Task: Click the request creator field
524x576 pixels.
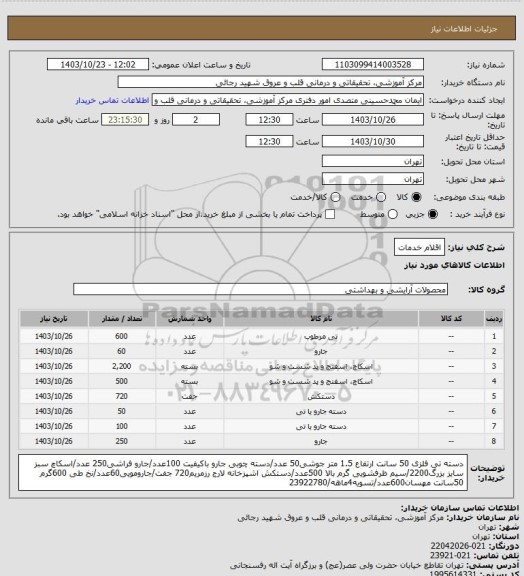Action: coord(288,100)
